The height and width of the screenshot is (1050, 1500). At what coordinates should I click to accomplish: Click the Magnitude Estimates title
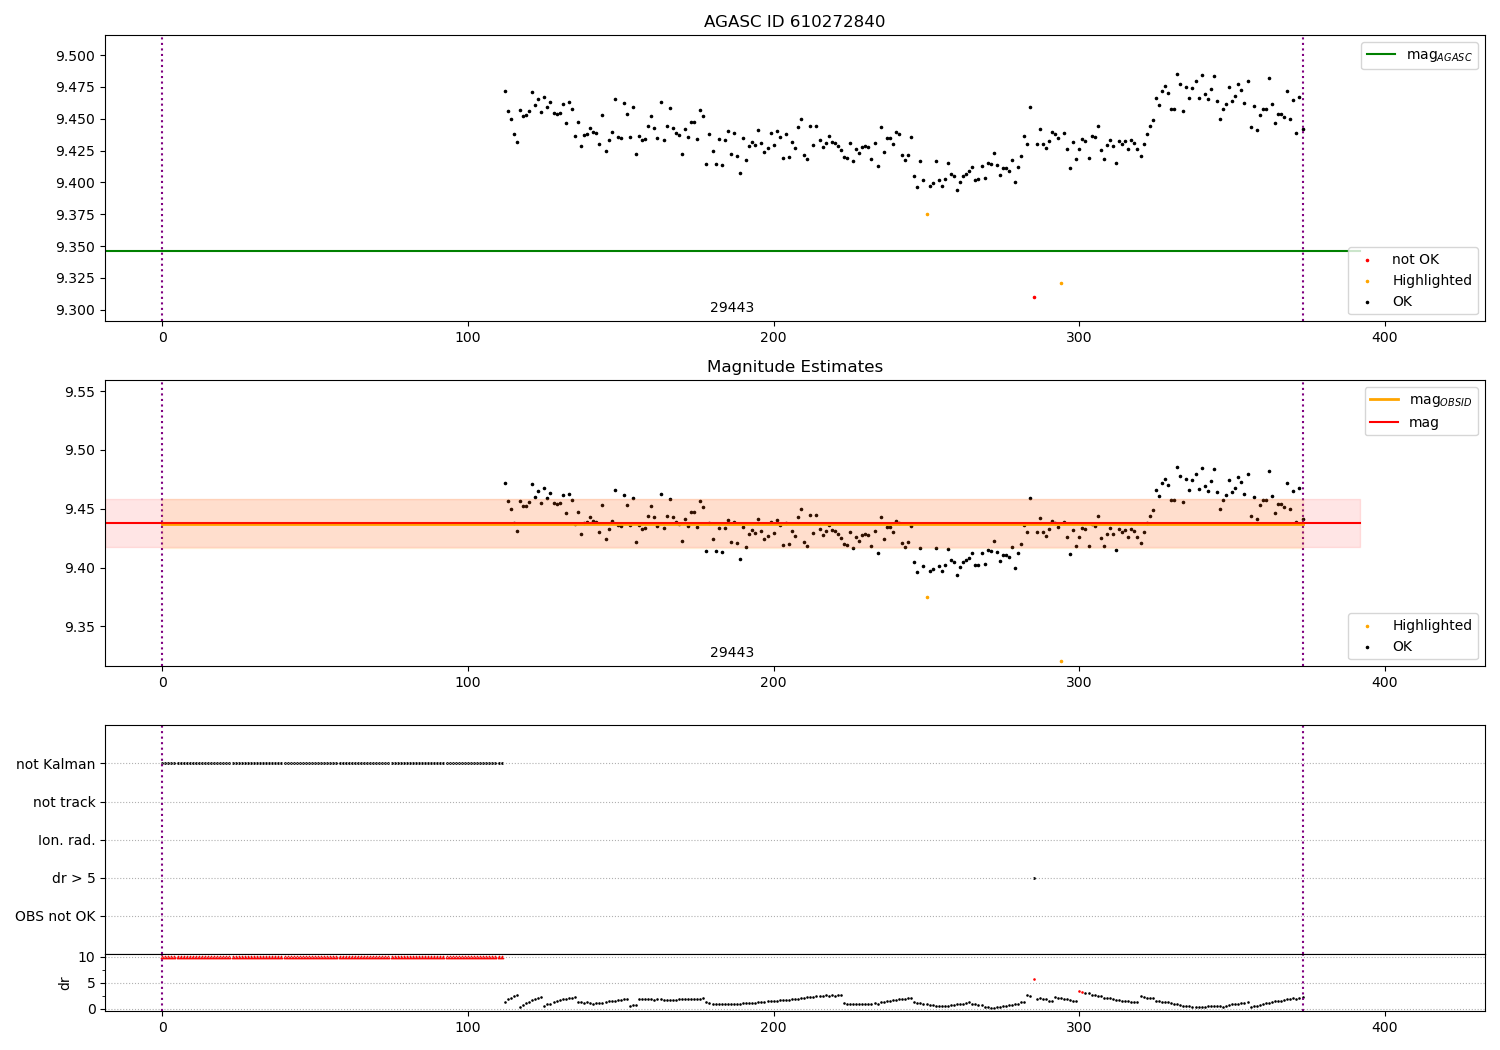point(794,367)
